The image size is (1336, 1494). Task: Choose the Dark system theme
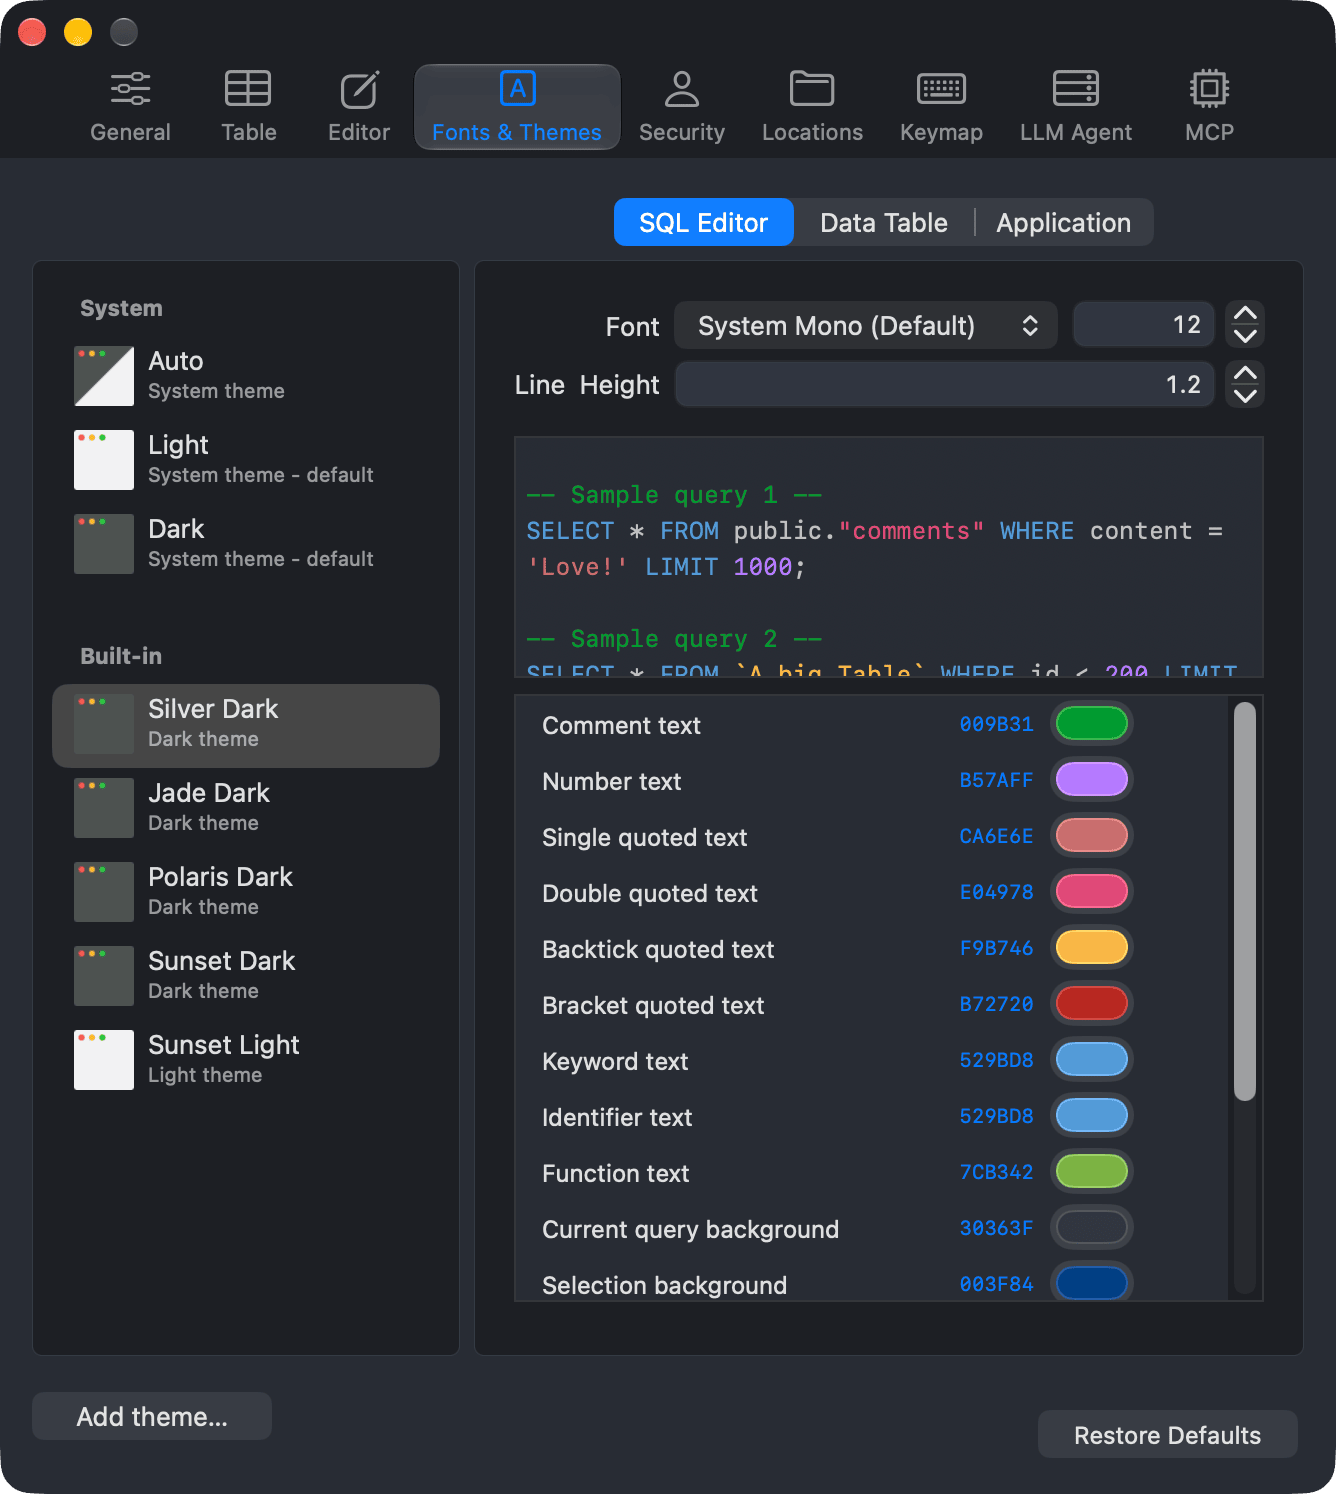click(x=246, y=544)
